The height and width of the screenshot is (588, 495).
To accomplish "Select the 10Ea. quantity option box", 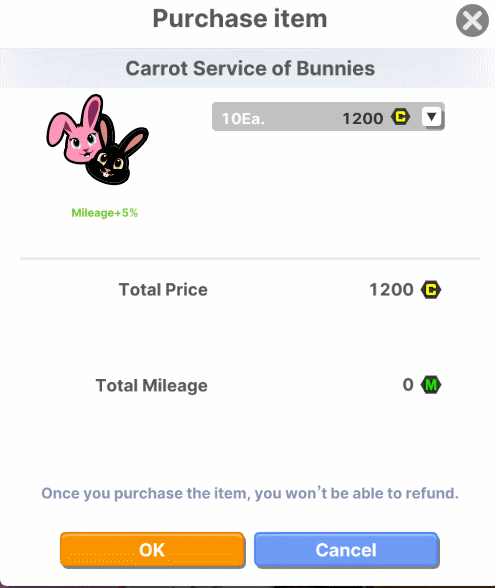I will click(x=328, y=117).
